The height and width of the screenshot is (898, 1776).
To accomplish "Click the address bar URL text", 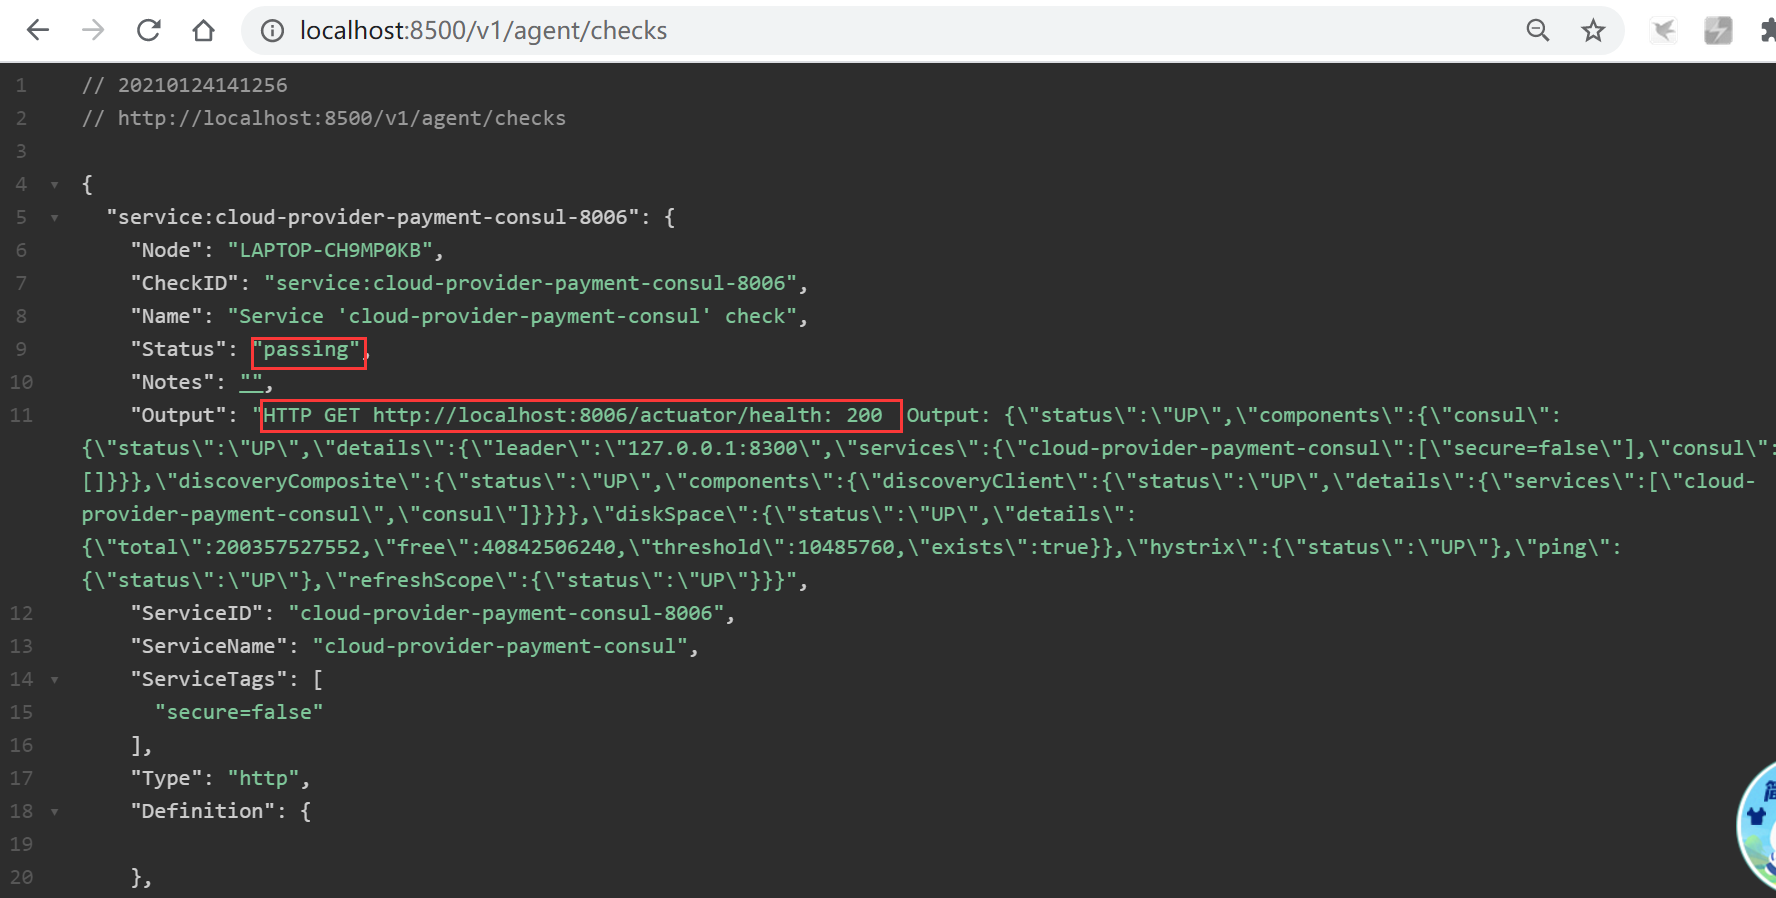I will click(x=483, y=31).
